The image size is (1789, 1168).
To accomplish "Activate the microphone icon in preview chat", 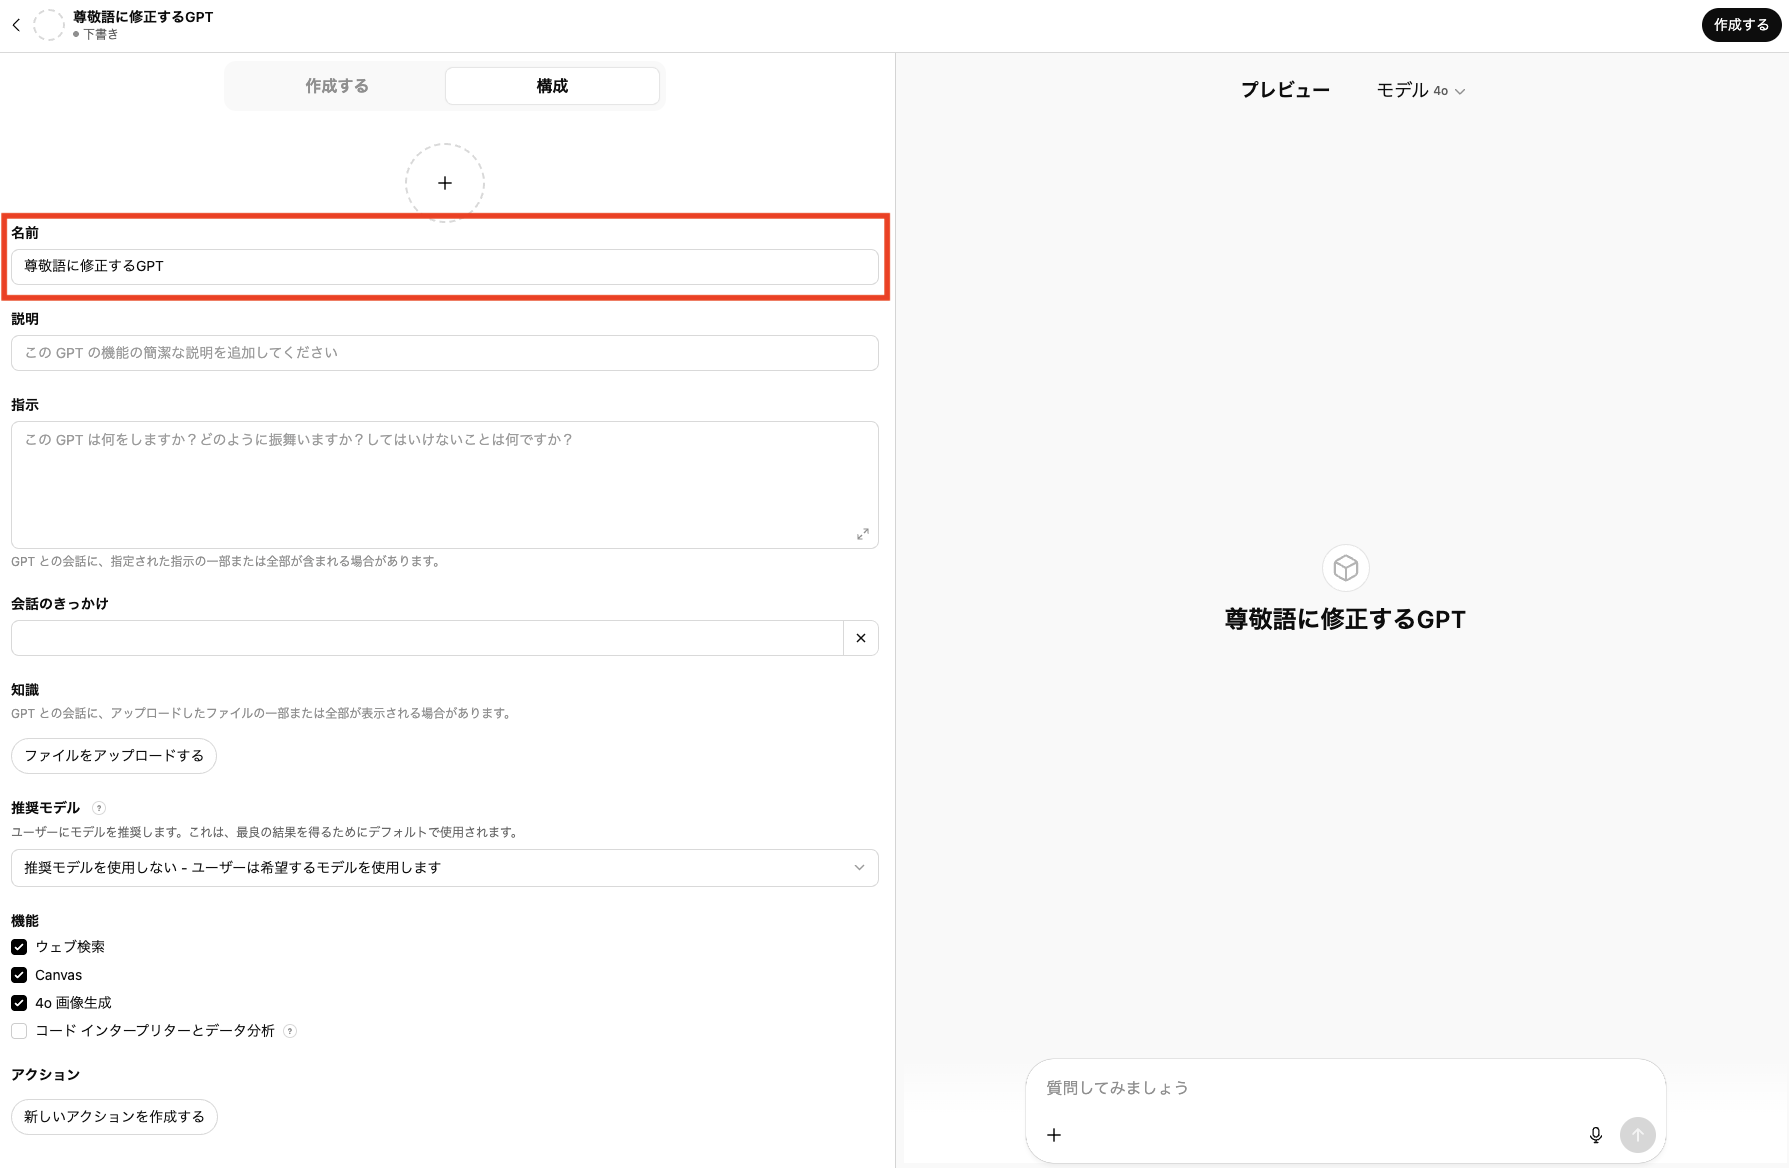I will click(1596, 1135).
